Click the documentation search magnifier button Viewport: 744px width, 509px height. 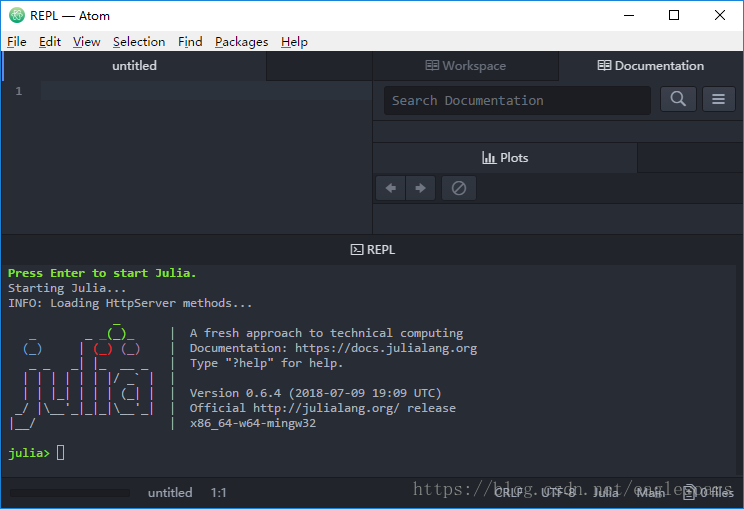[x=678, y=99]
